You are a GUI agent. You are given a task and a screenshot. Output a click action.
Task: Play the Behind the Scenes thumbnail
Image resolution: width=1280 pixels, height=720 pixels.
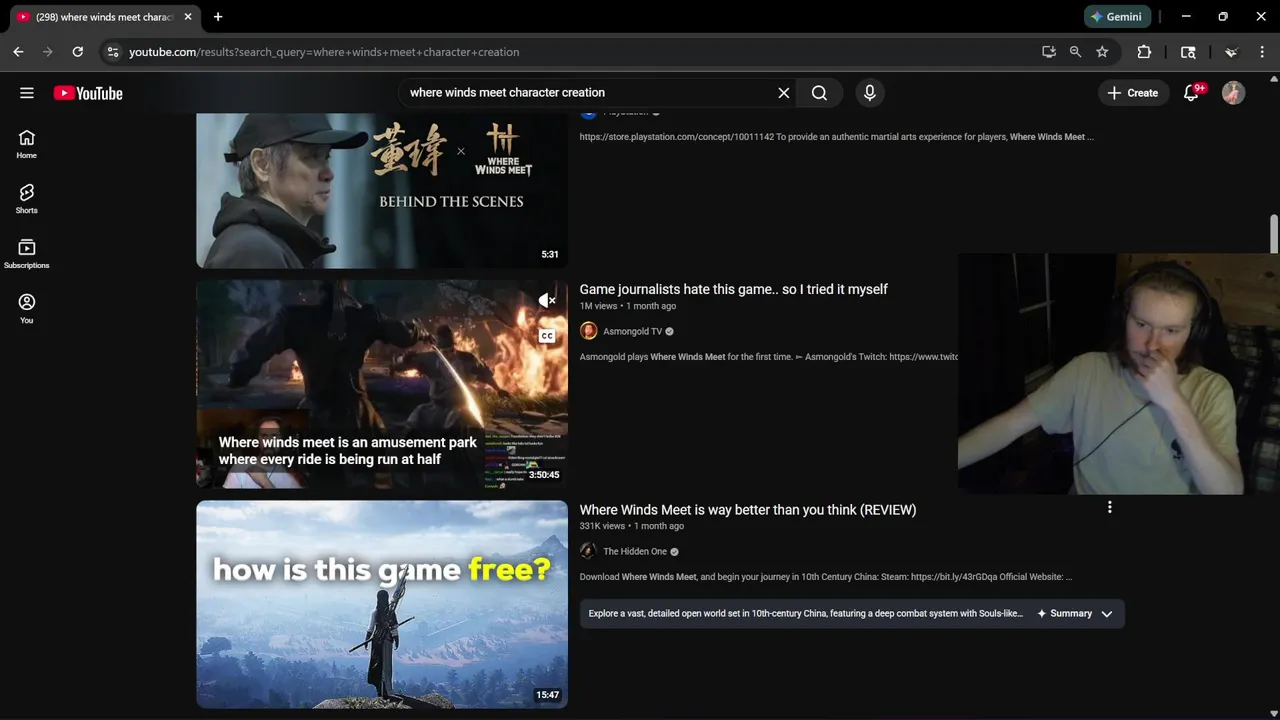coord(382,190)
